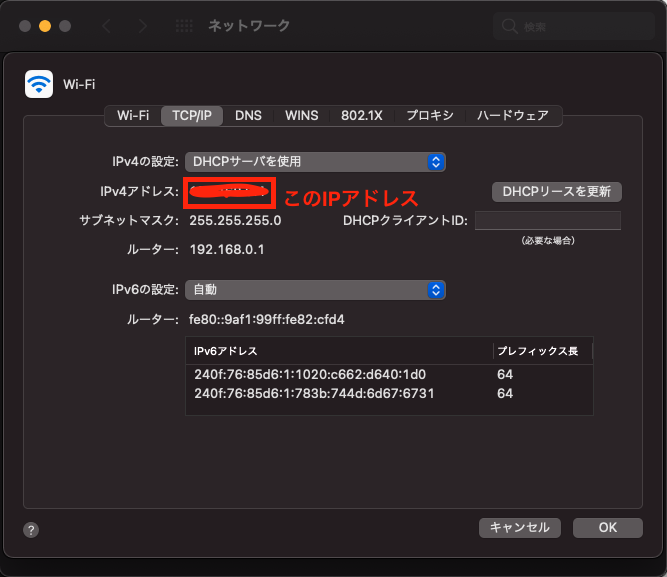This screenshot has height=577, width=667.
Task: Click the (必要な場合) hint text
Action: 548,241
